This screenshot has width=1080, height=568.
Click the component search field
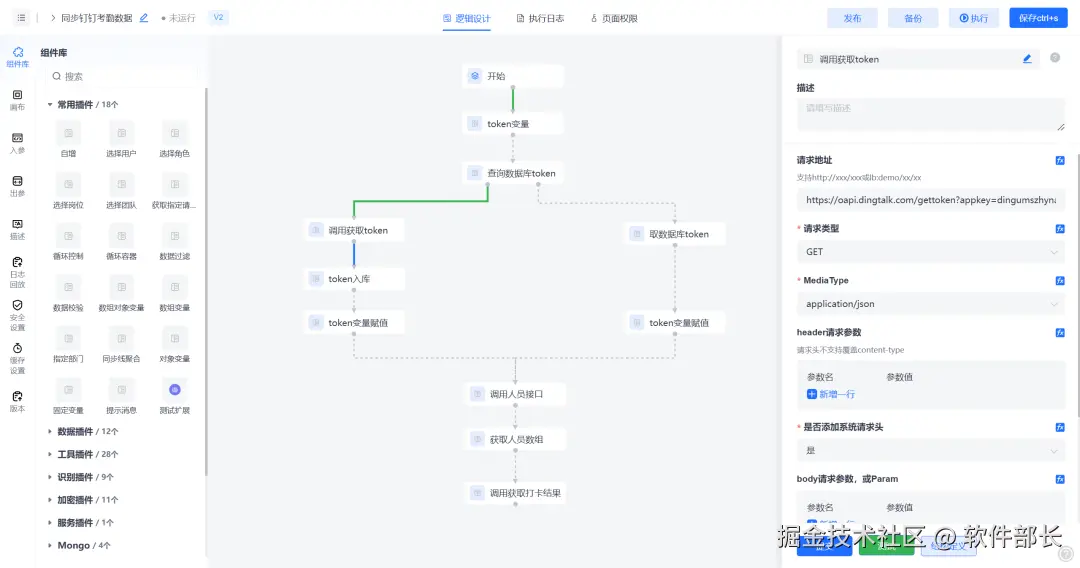pyautogui.click(x=120, y=76)
